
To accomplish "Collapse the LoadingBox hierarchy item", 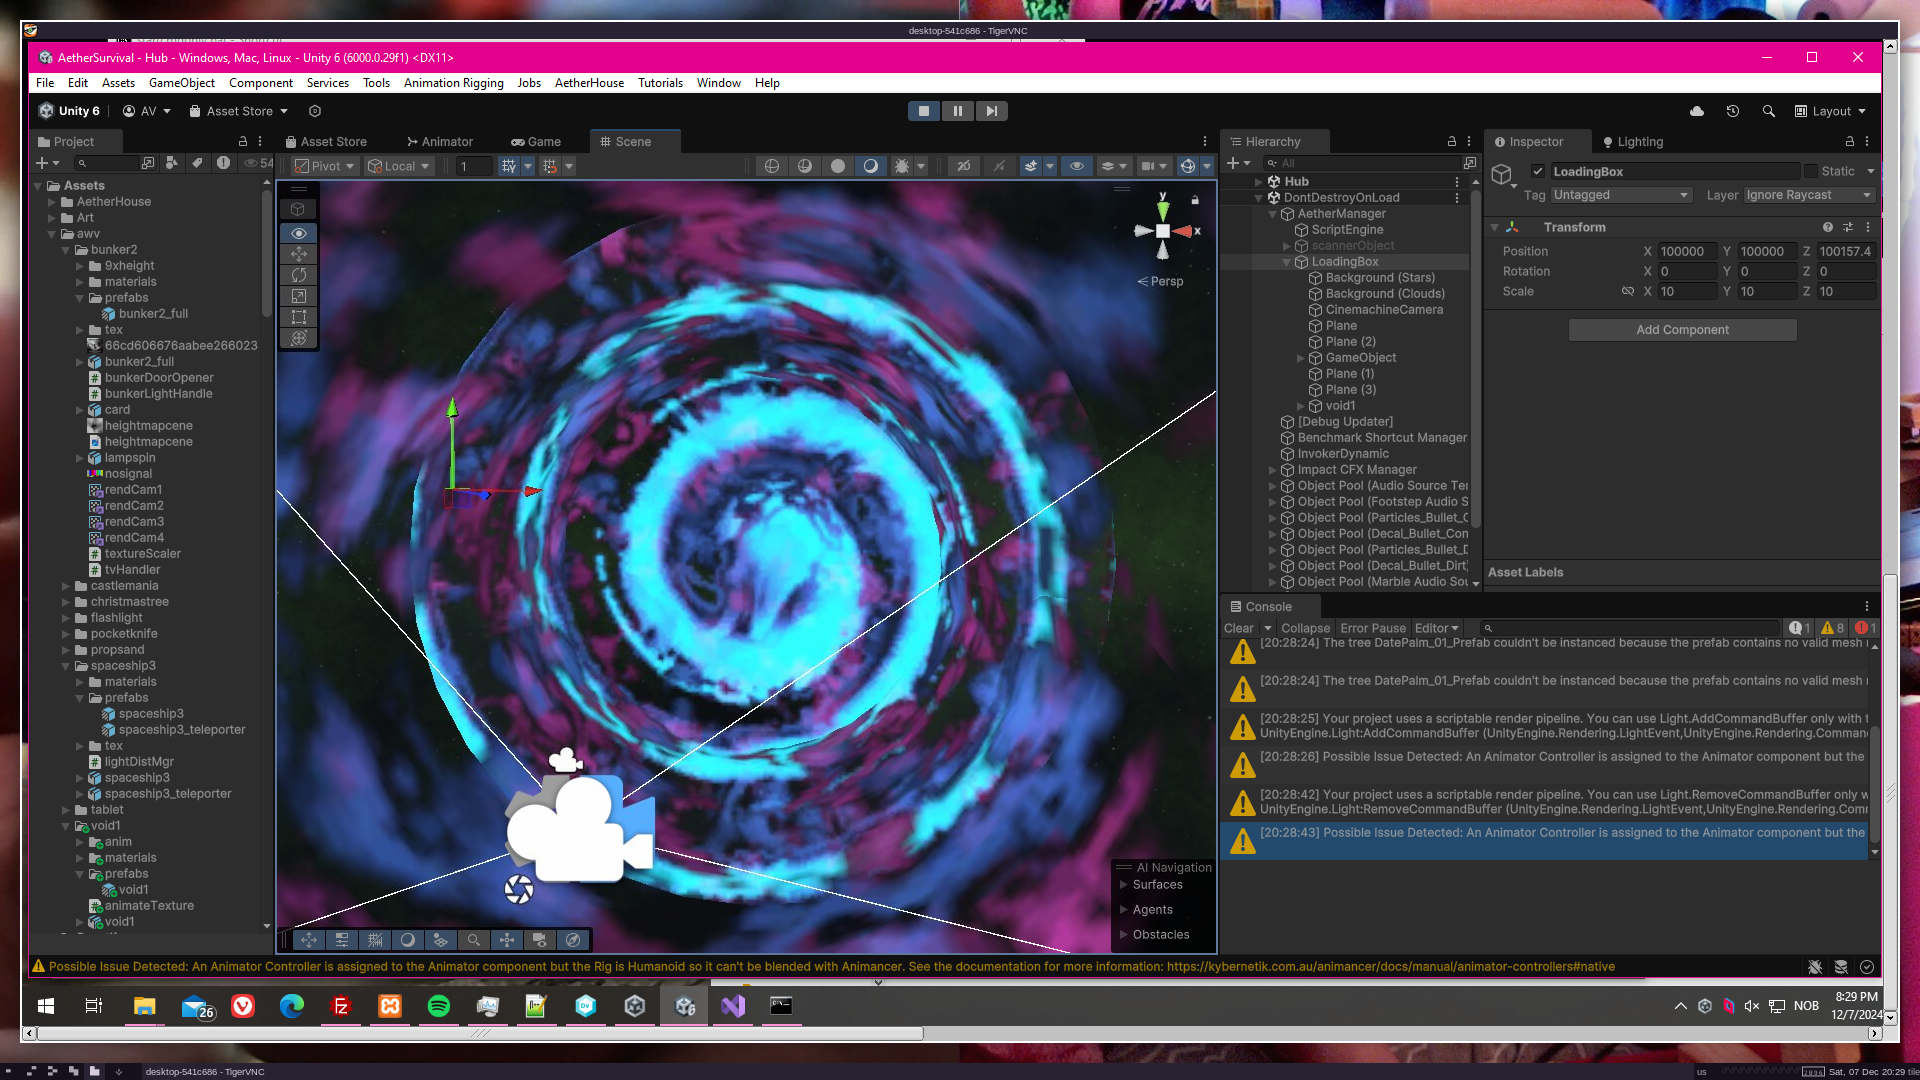I will pos(1287,262).
